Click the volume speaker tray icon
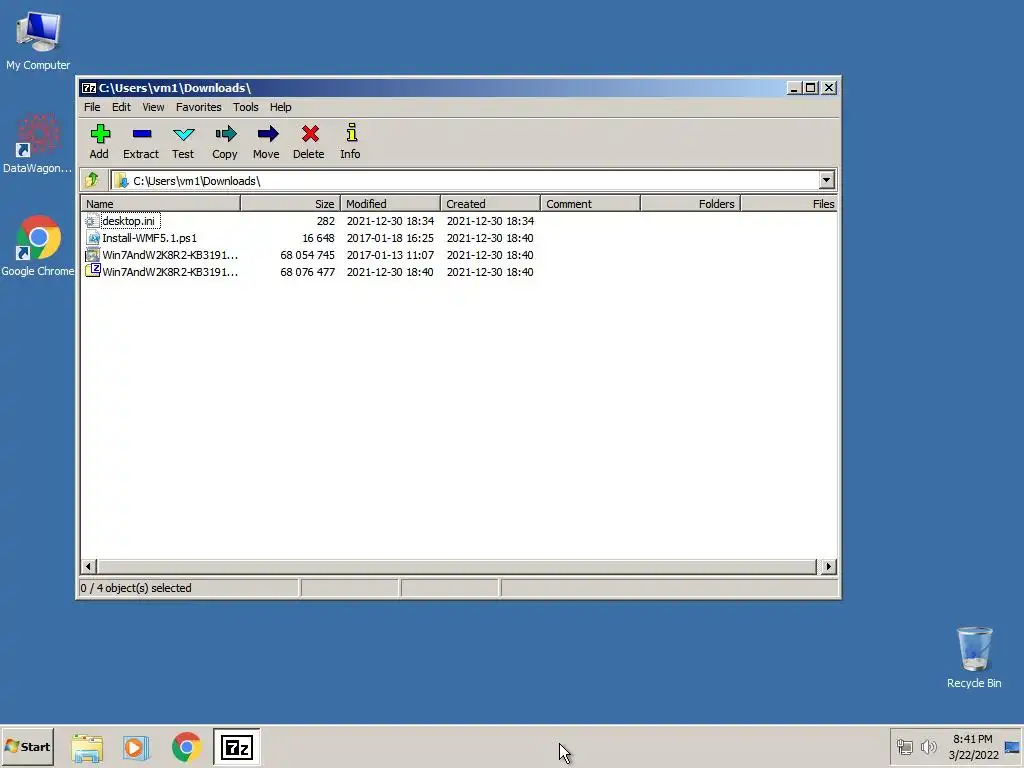Viewport: 1024px width, 768px height. (x=928, y=746)
